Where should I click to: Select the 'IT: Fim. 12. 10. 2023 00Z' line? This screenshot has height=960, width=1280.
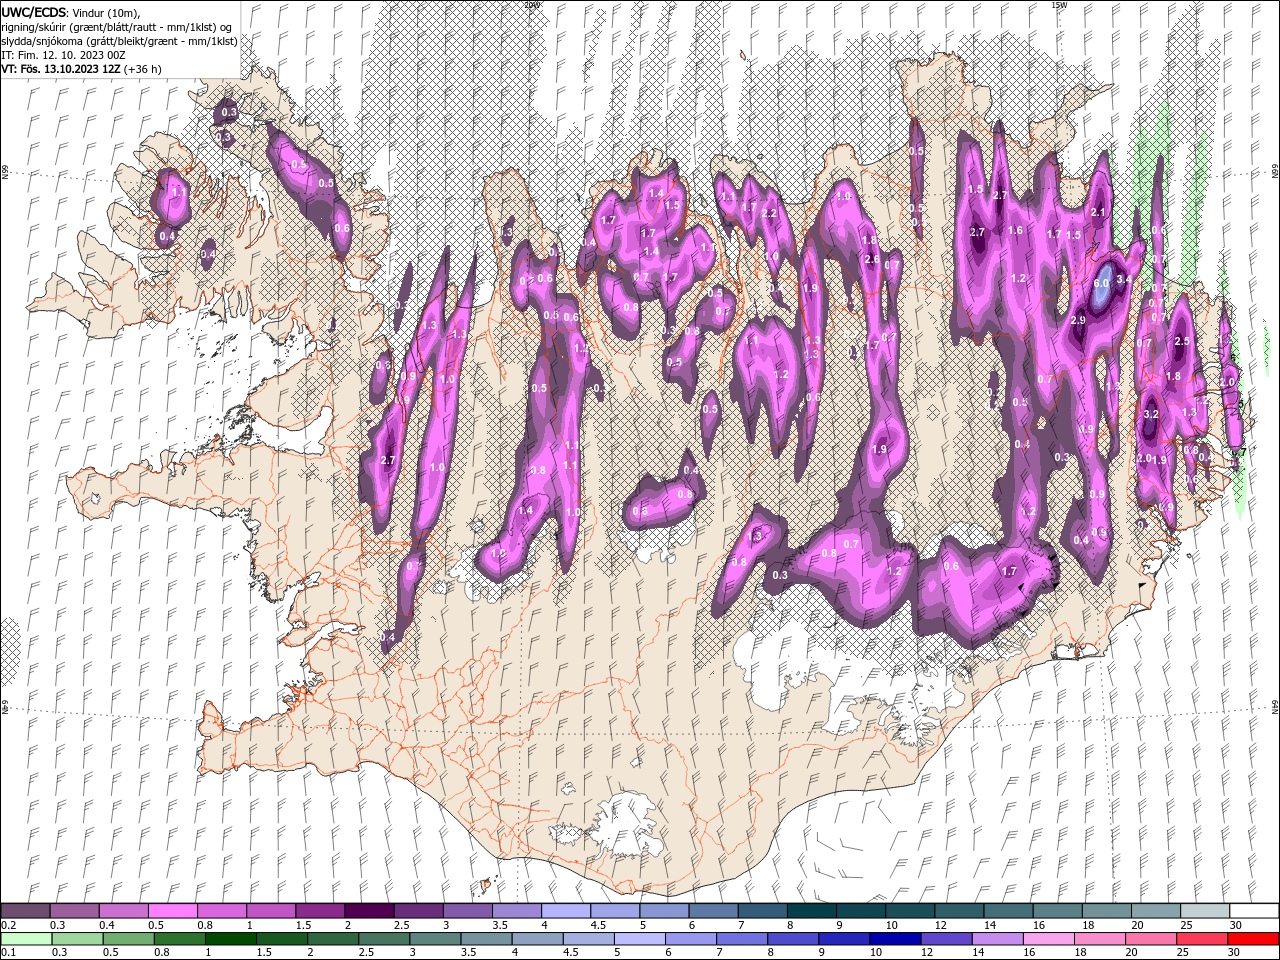click(63, 55)
